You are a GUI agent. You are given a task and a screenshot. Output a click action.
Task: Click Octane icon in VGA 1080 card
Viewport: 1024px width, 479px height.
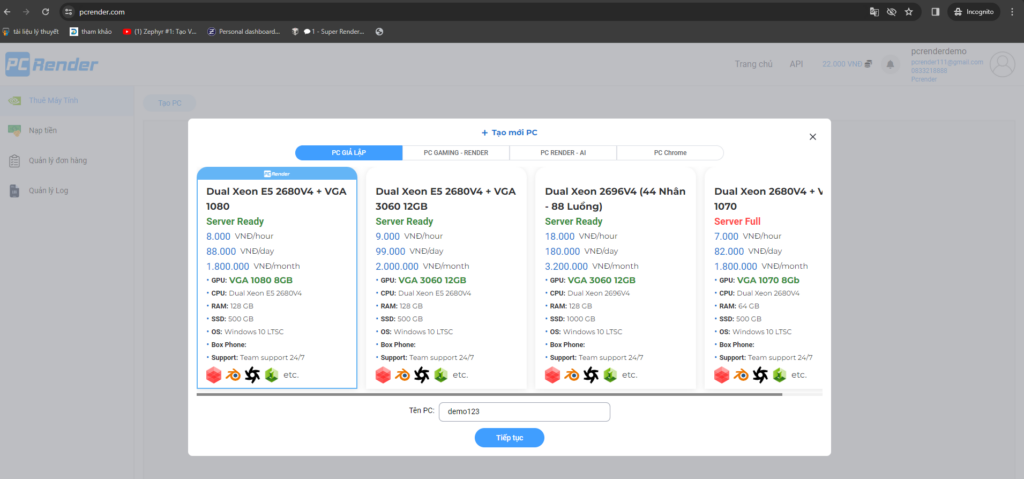pos(252,375)
